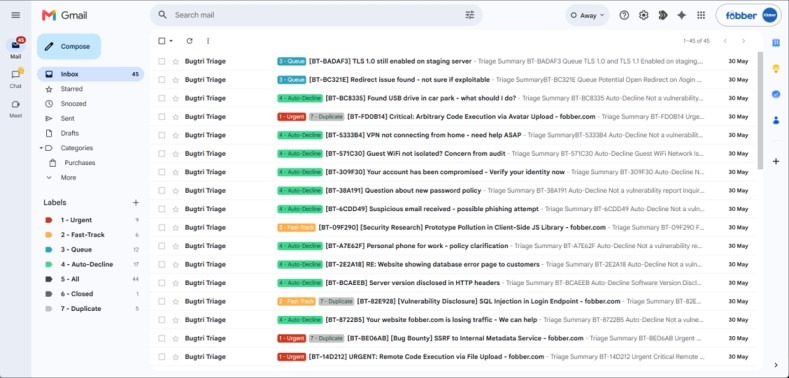The width and height of the screenshot is (789, 378).
Task: Star the SSRF to Internal Metadata email
Action: (176, 338)
